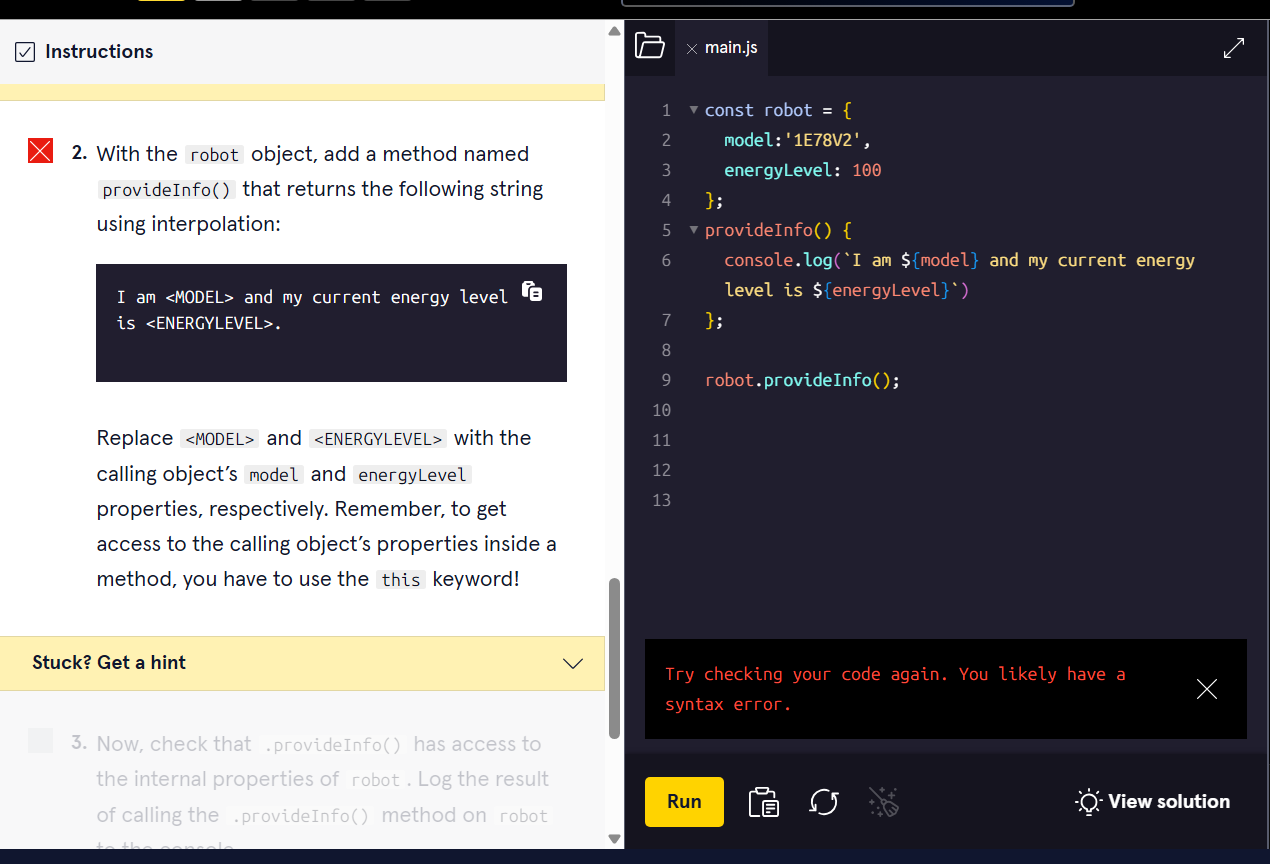Expand the code editor to fullscreen

[1234, 47]
